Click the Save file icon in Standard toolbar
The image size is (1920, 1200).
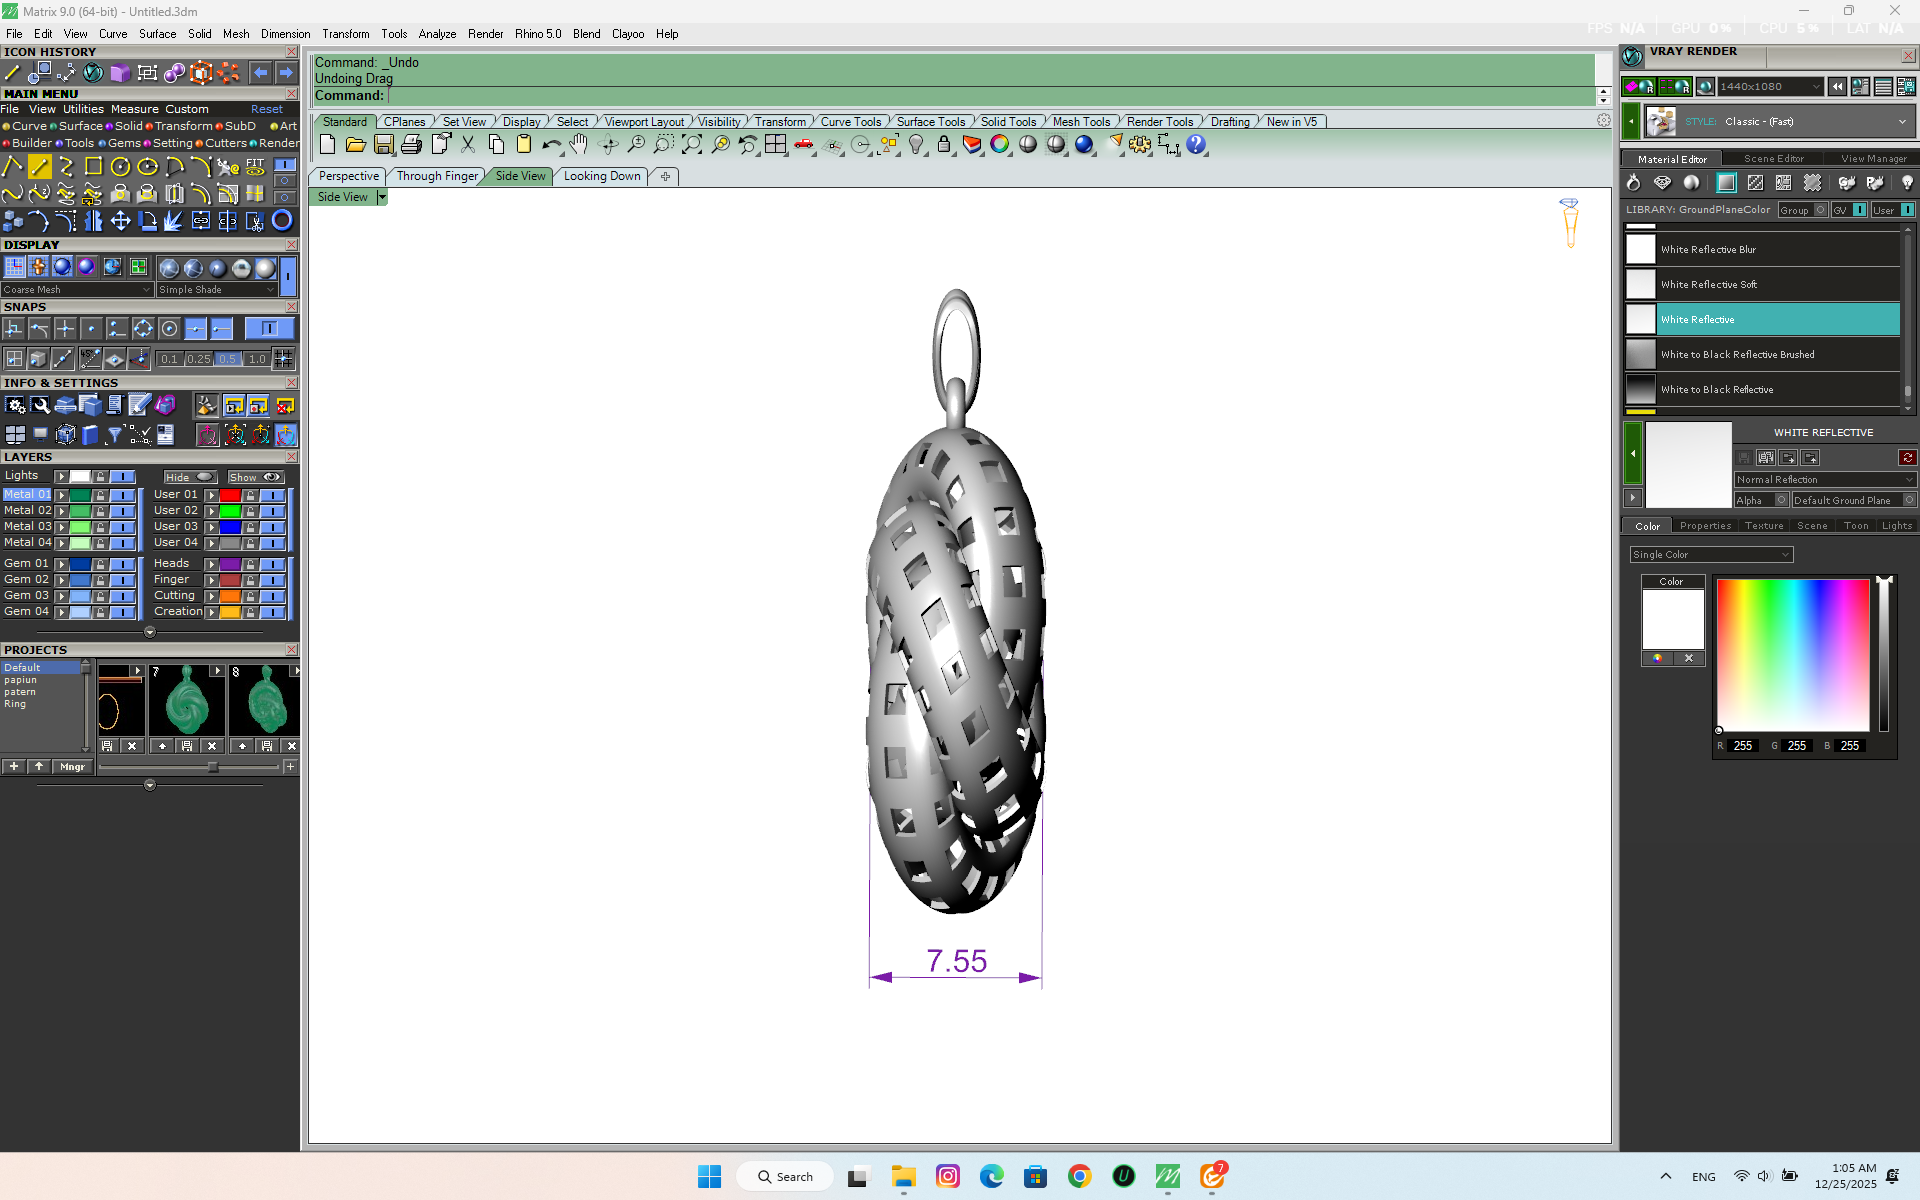[383, 145]
